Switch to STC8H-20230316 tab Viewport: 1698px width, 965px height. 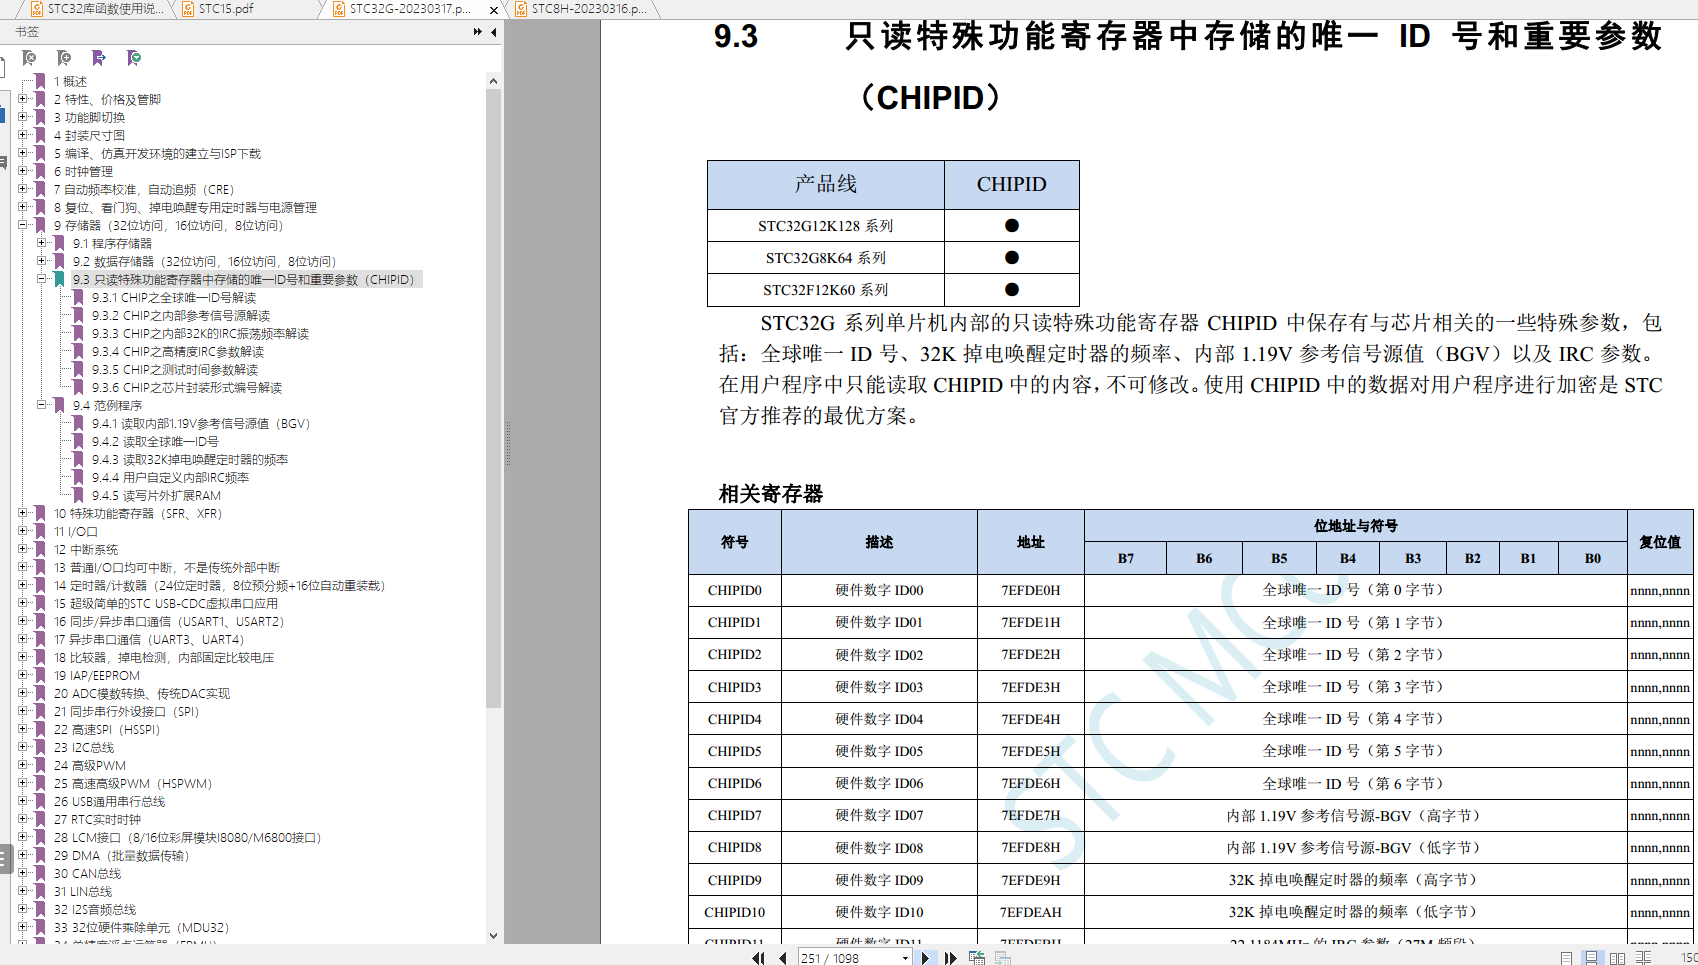click(588, 9)
